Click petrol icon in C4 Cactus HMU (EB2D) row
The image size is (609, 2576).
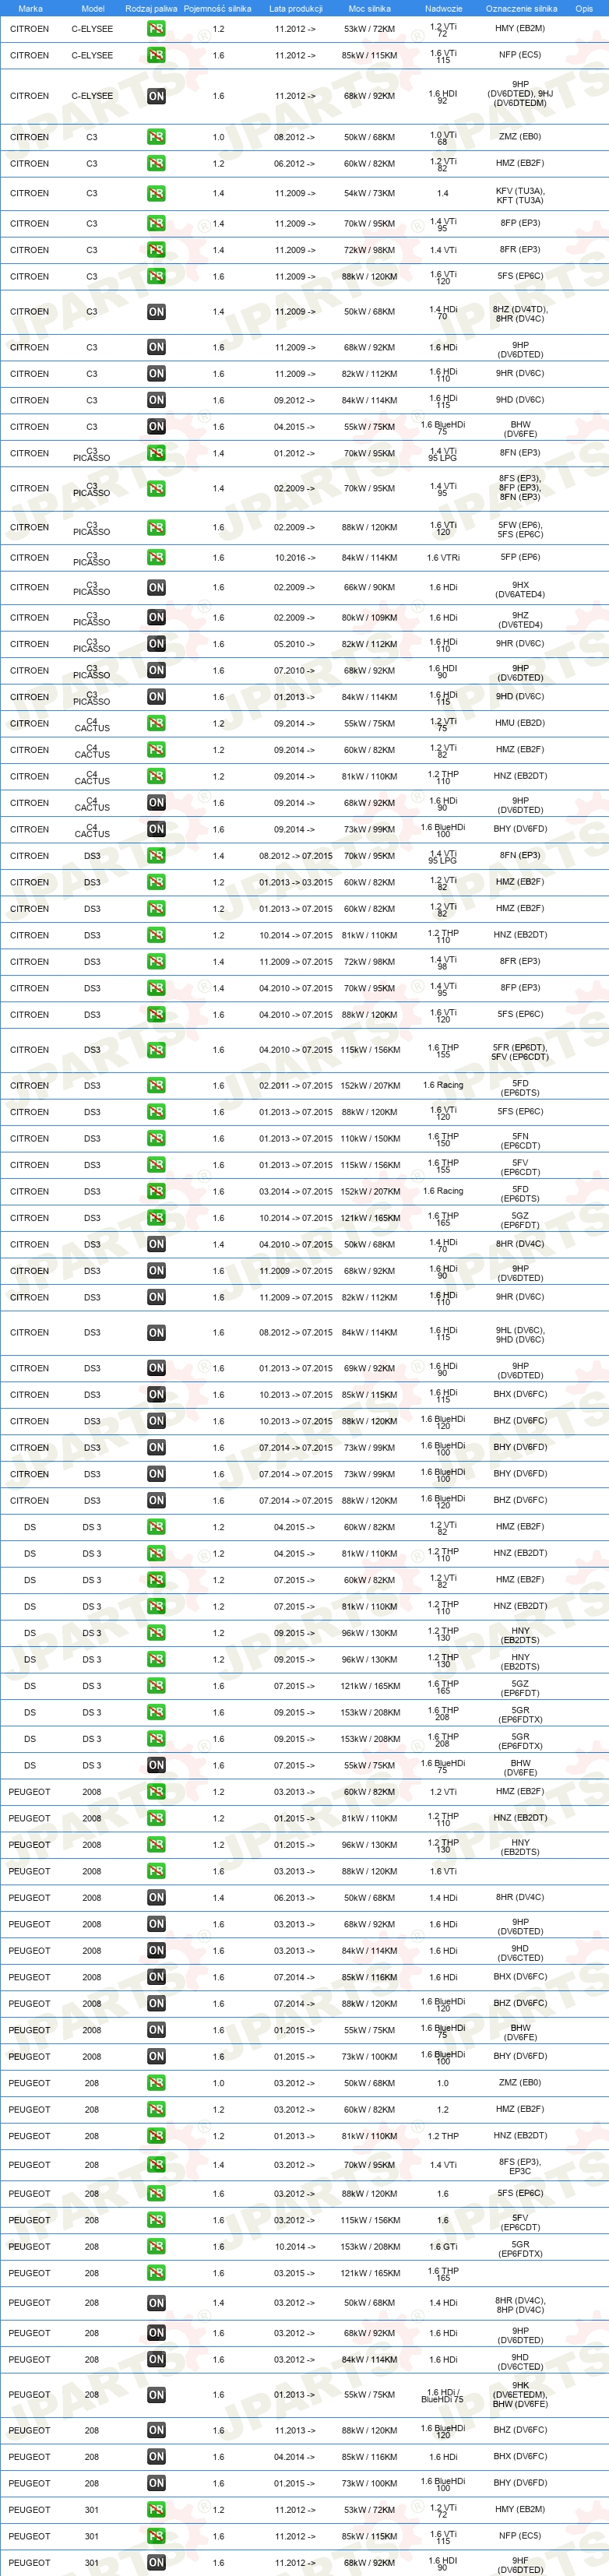point(156,723)
